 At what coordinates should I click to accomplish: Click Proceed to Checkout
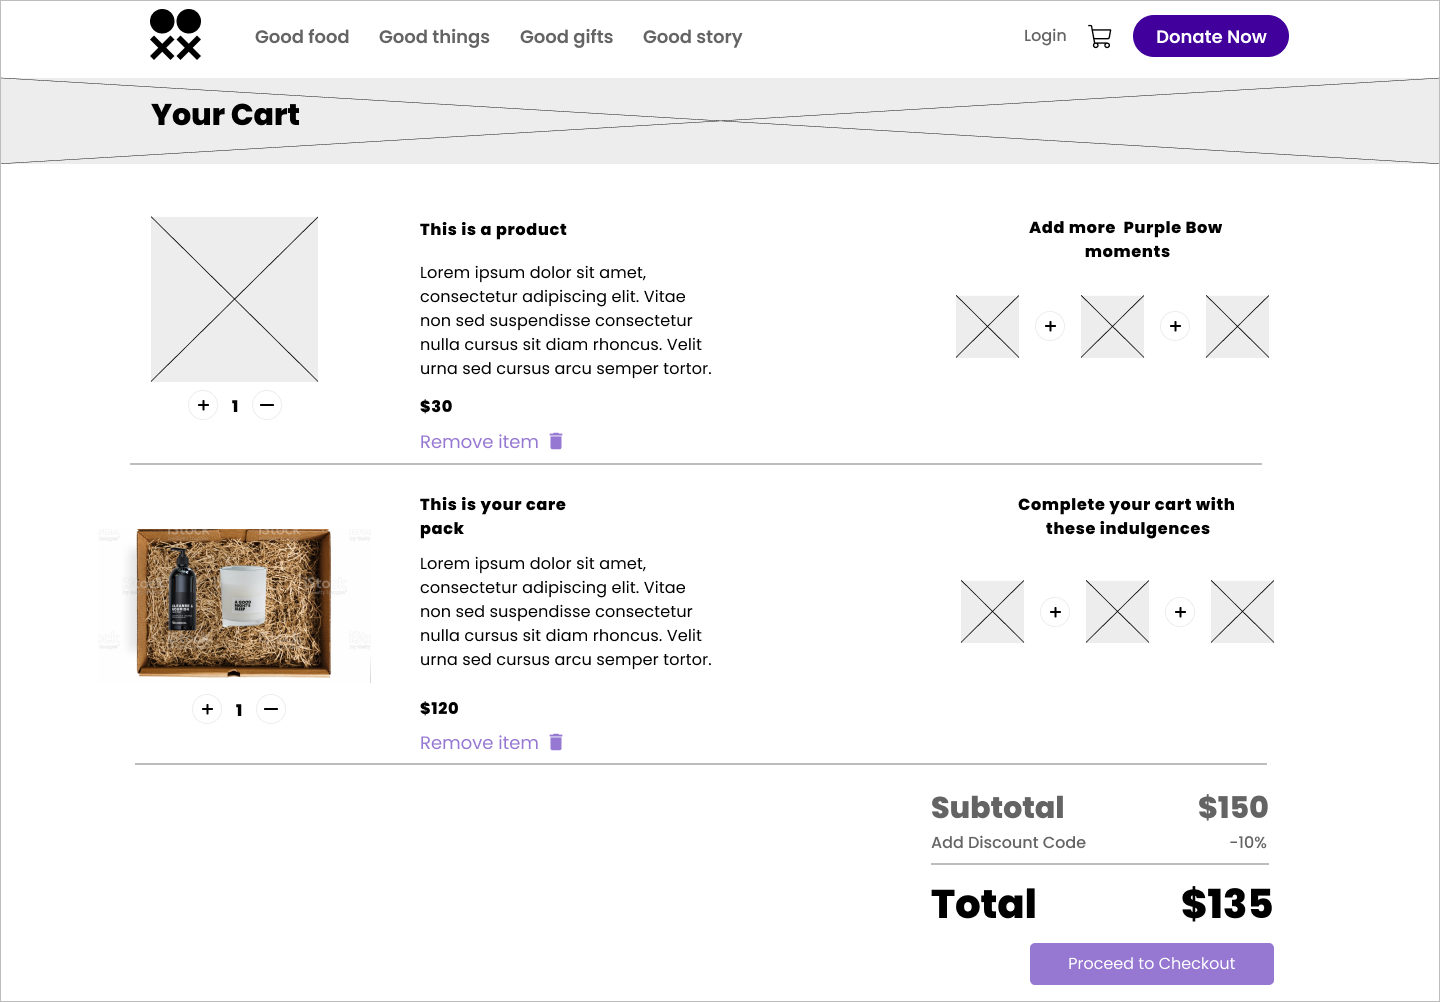click(1151, 964)
